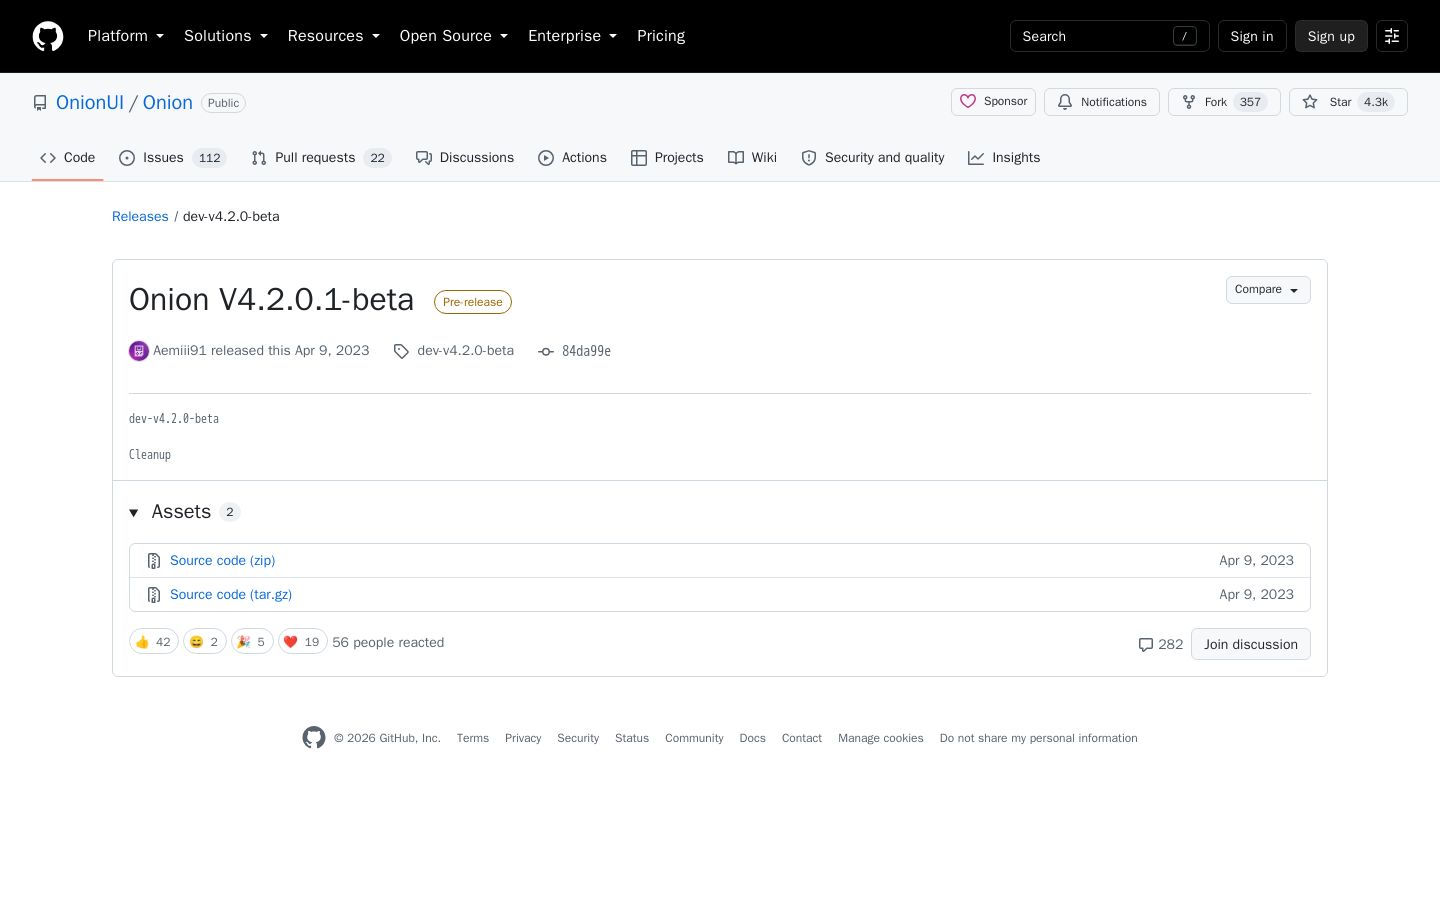Click the commit icon beside 84da99e

546,351
